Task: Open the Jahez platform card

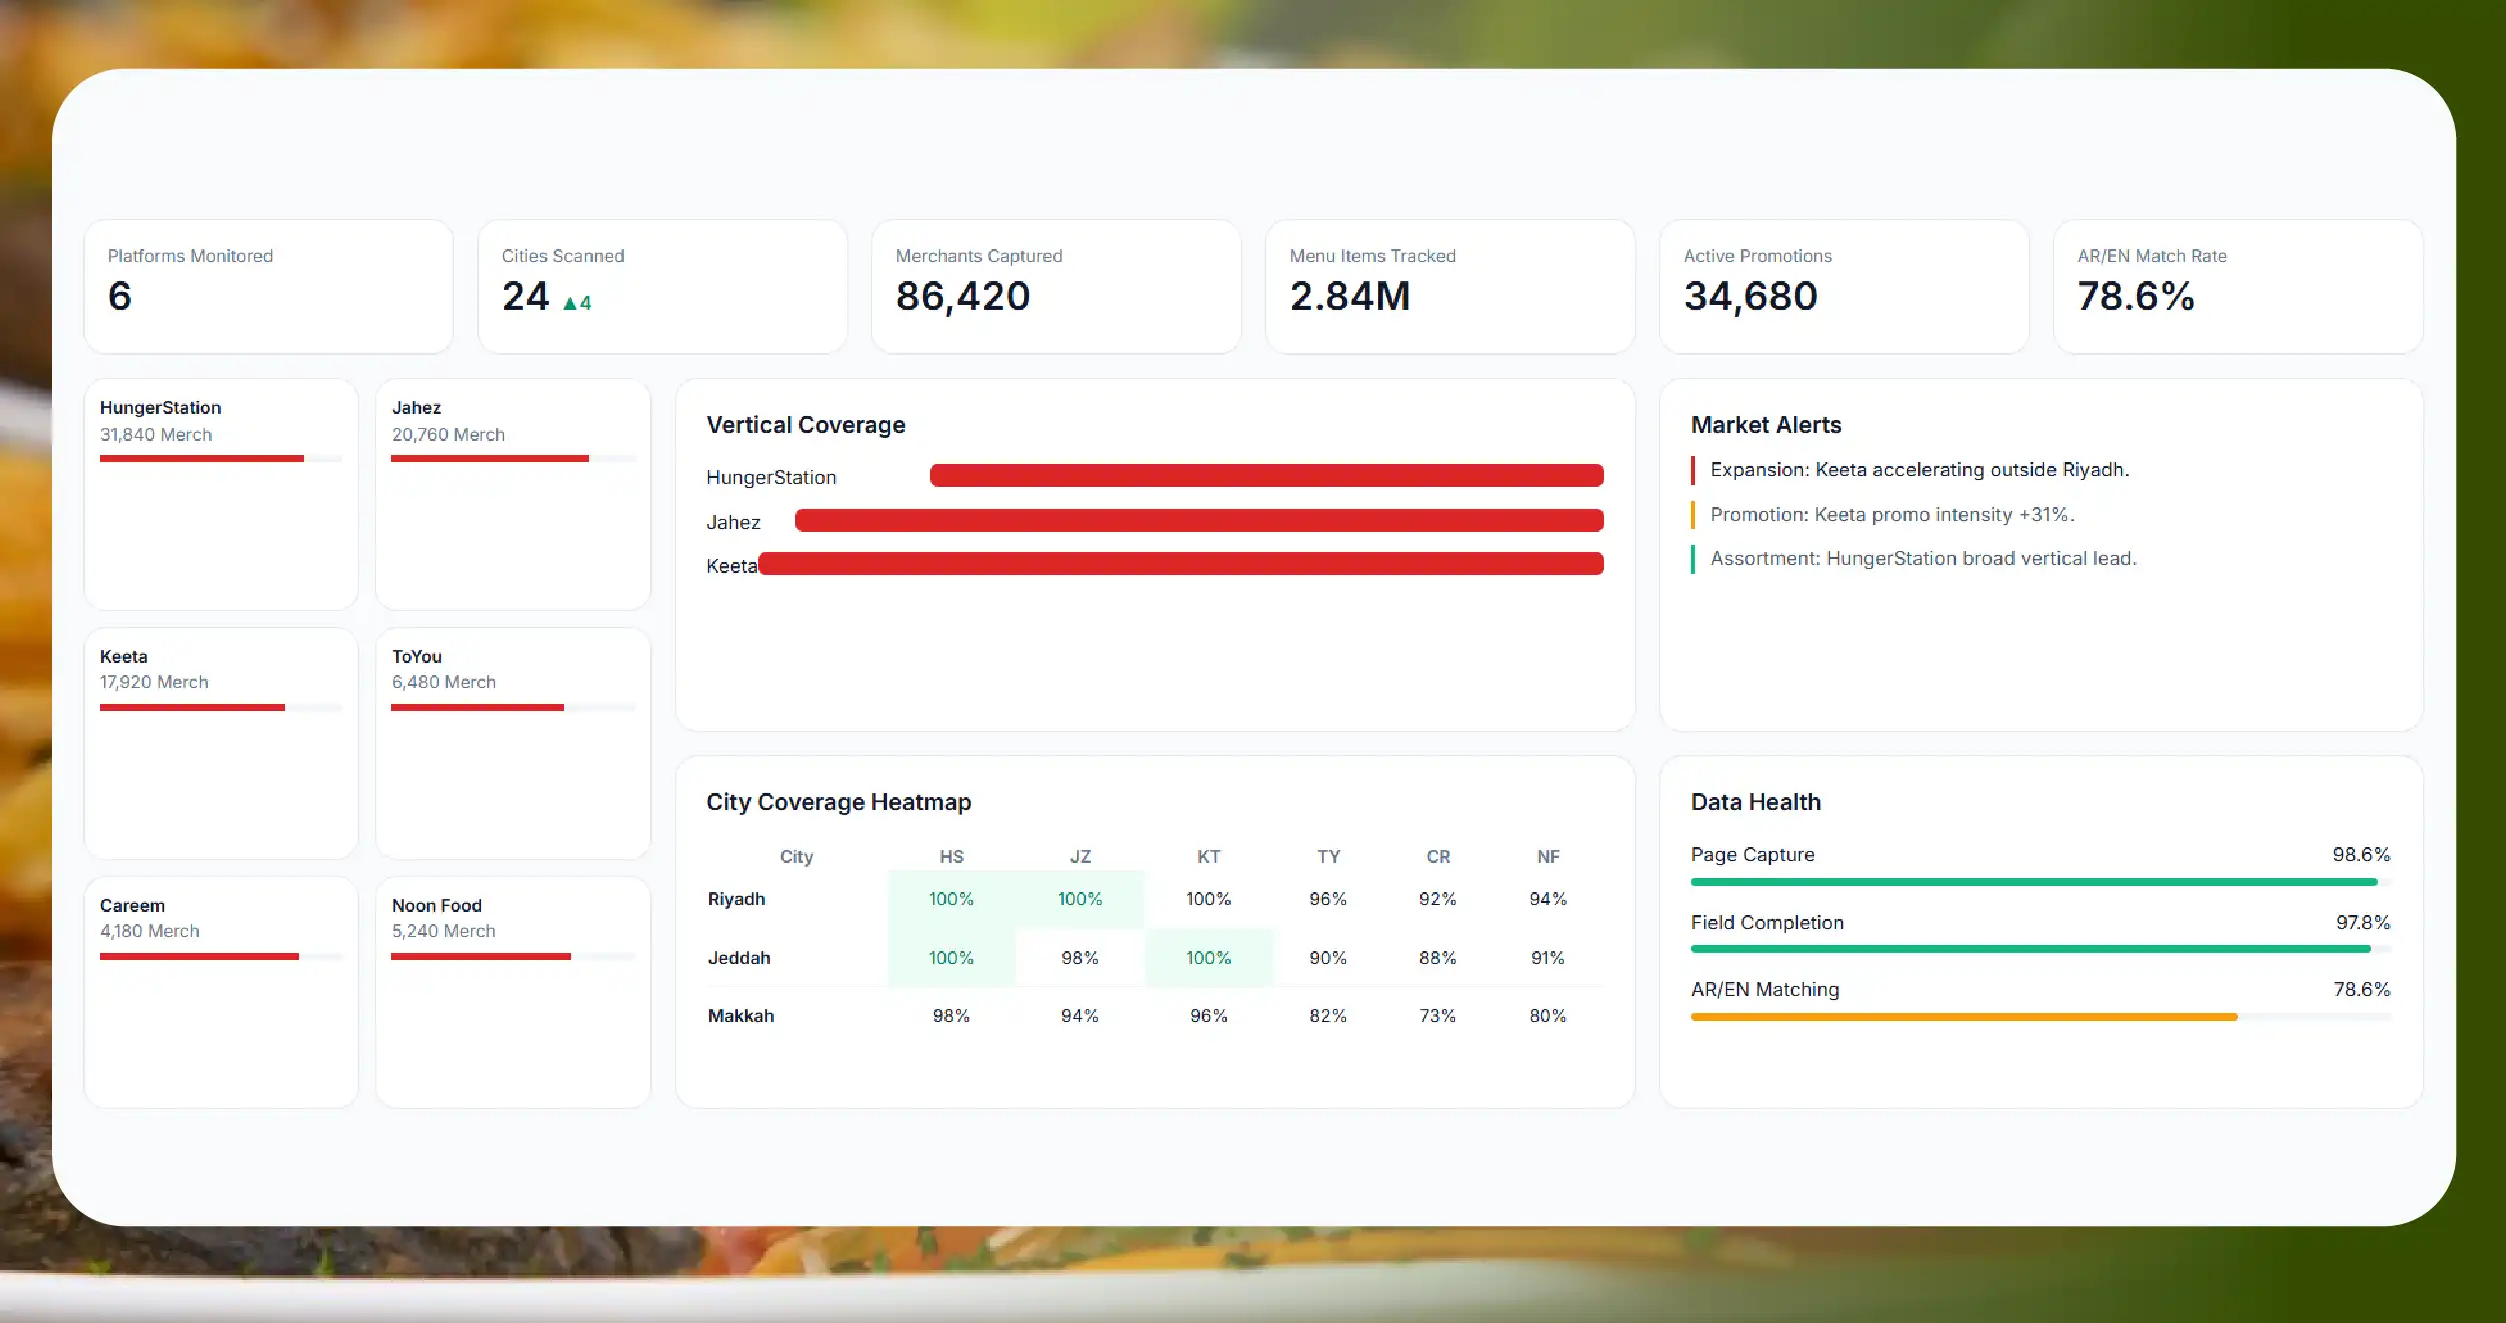Action: [513, 494]
